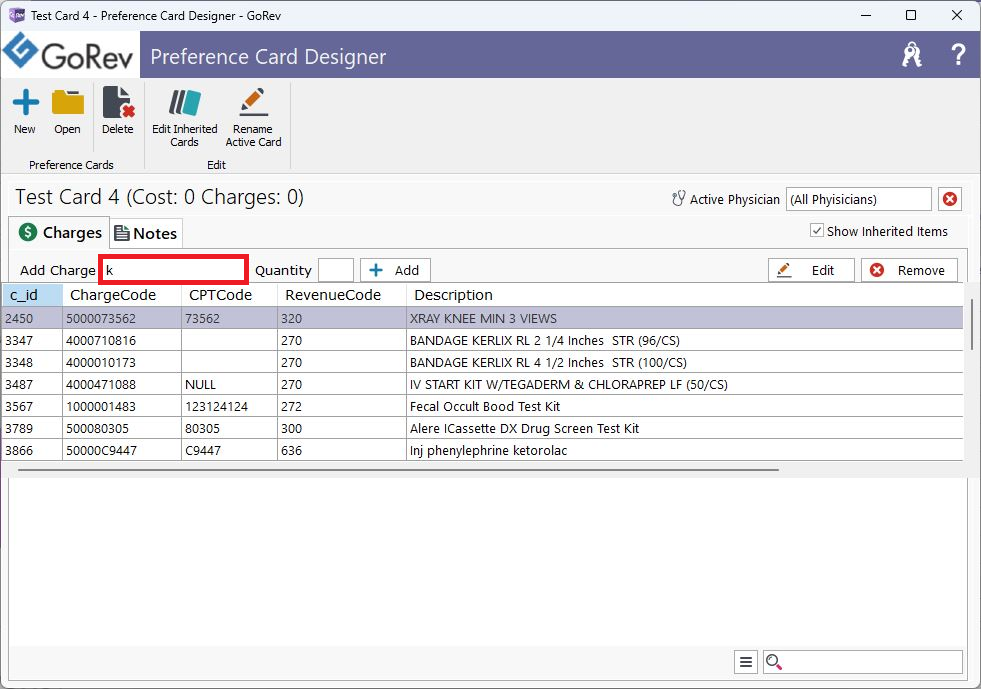Click charge code 4000010173 cell

[x=122, y=362]
